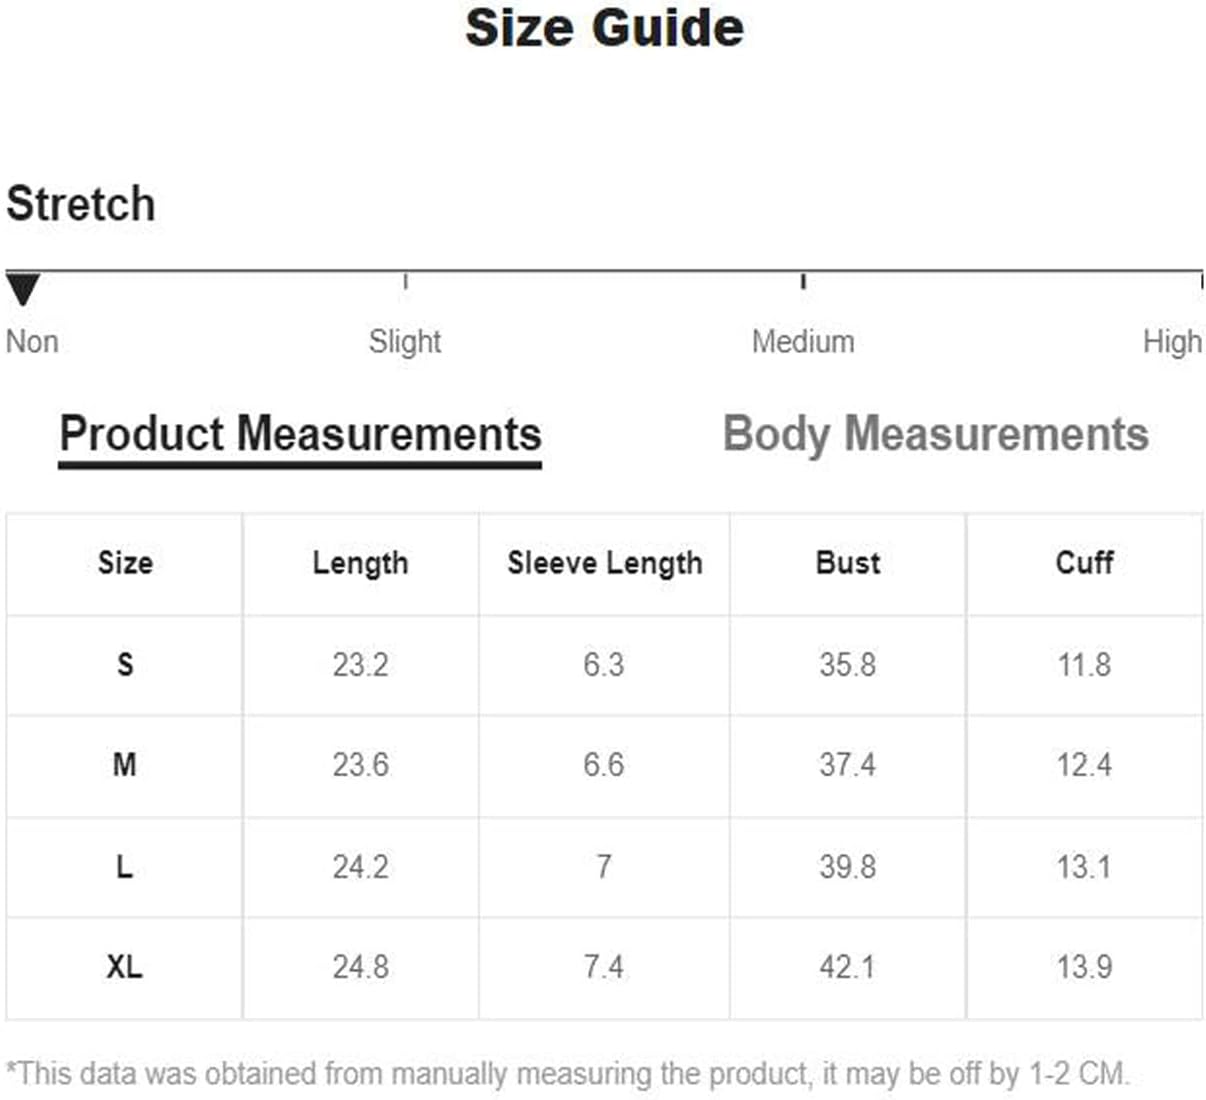Viewport: 1206px width, 1100px height.
Task: Click the High label on stretch scale
Action: pyautogui.click(x=1172, y=342)
